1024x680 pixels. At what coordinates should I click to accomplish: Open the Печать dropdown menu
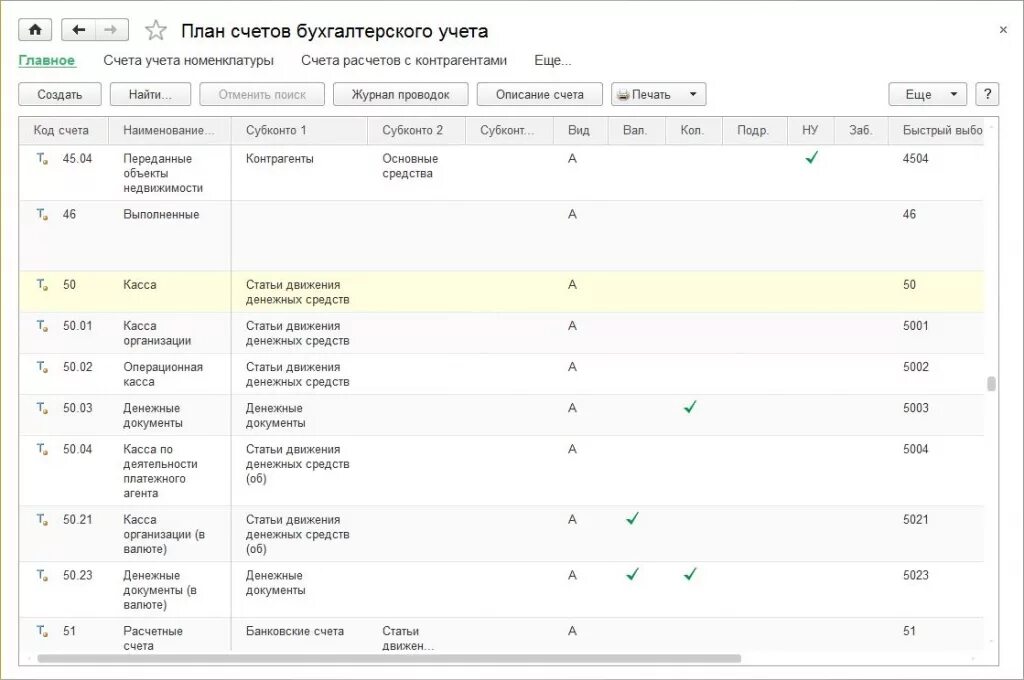pos(694,94)
